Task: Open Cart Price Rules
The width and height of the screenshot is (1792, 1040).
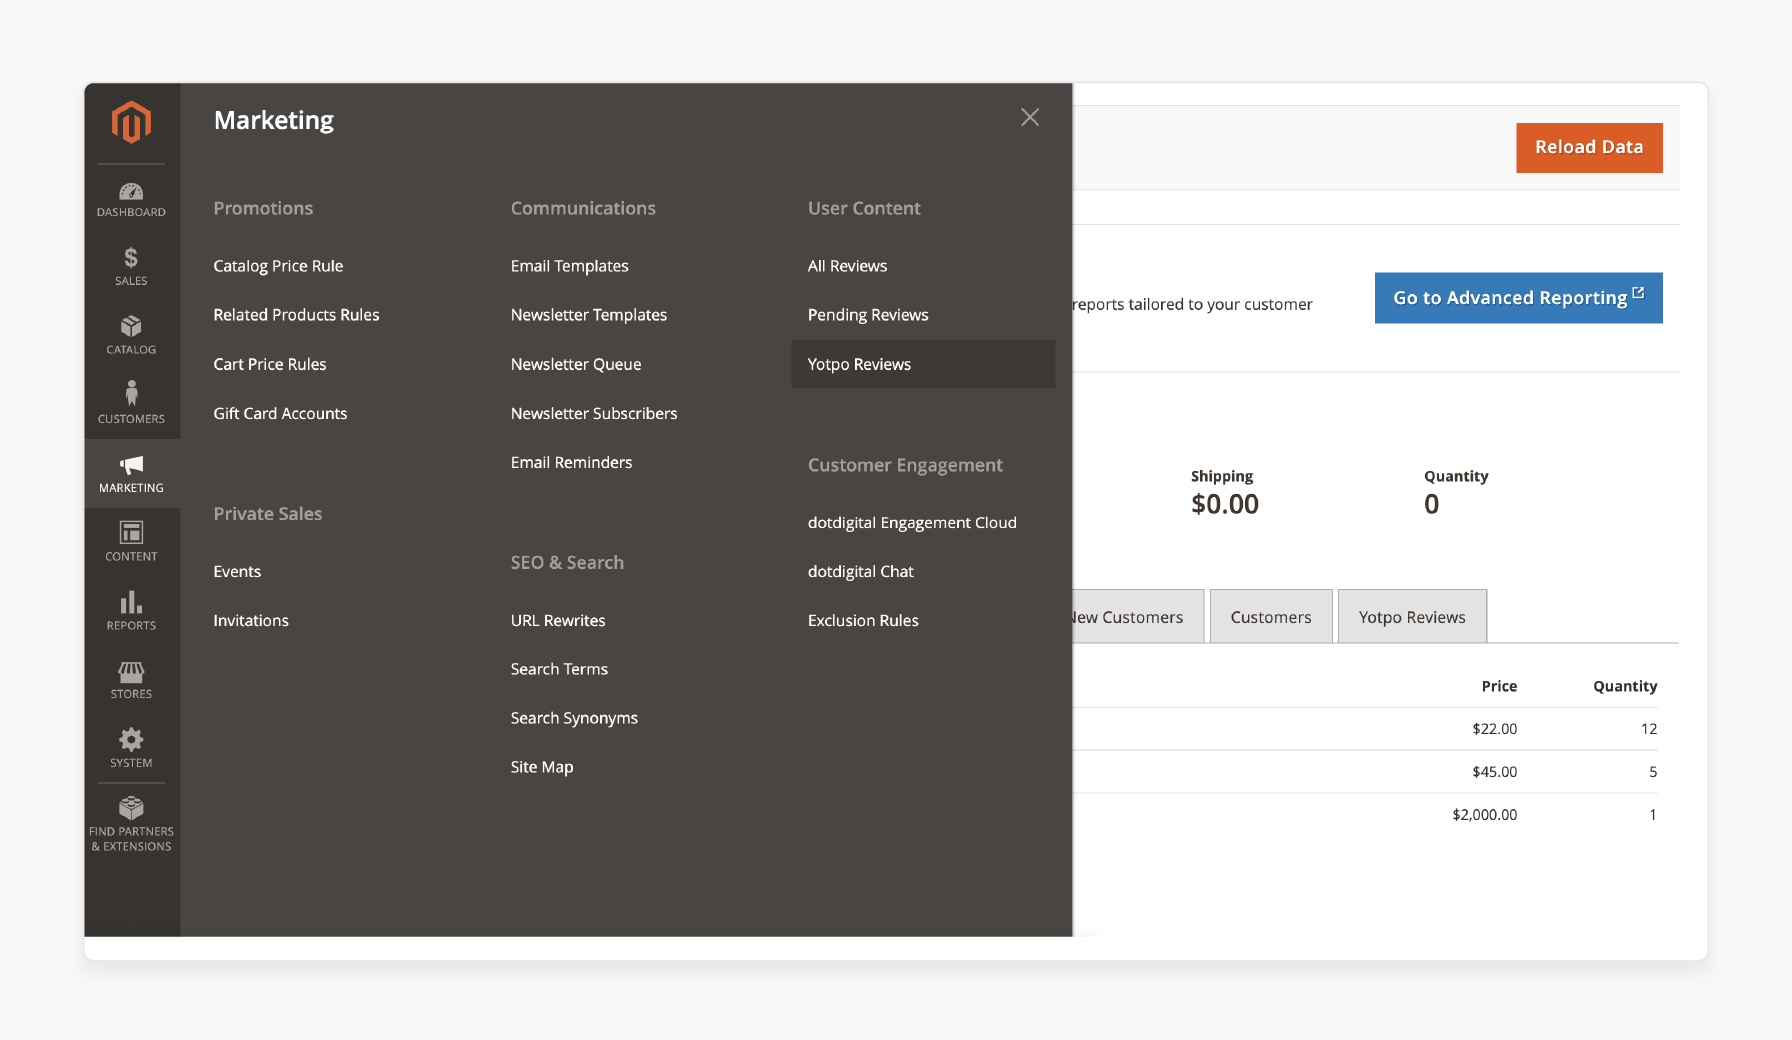Action: point(270,364)
